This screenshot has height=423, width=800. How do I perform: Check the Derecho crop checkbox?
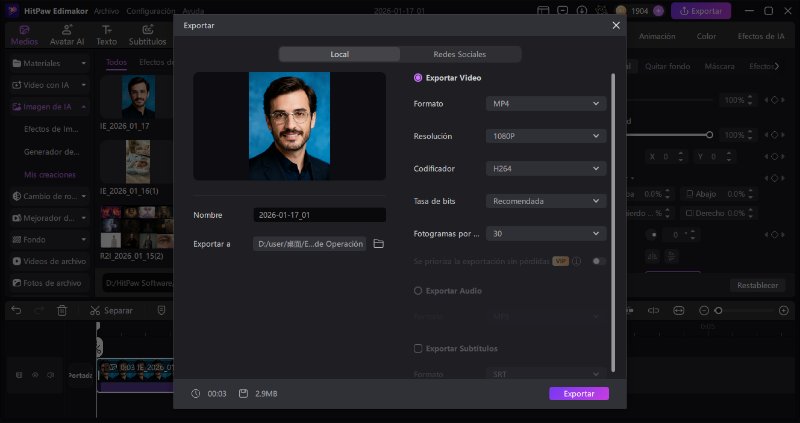689,213
